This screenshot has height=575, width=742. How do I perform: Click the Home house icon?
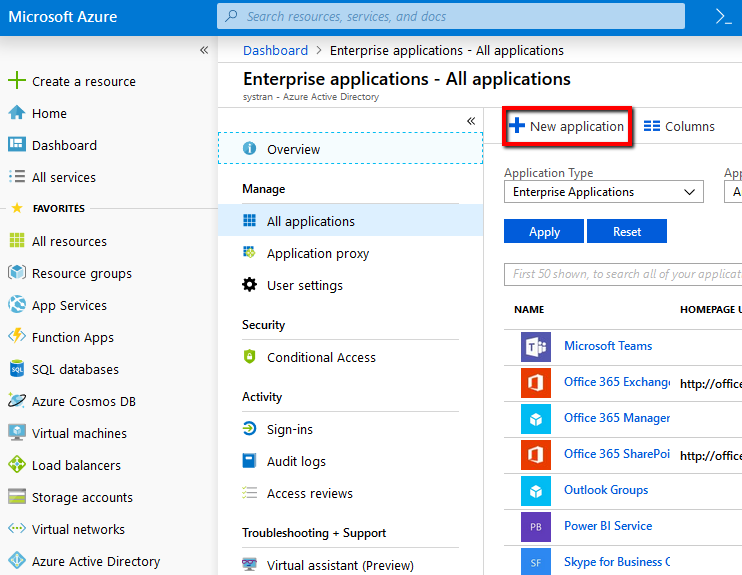tap(17, 113)
